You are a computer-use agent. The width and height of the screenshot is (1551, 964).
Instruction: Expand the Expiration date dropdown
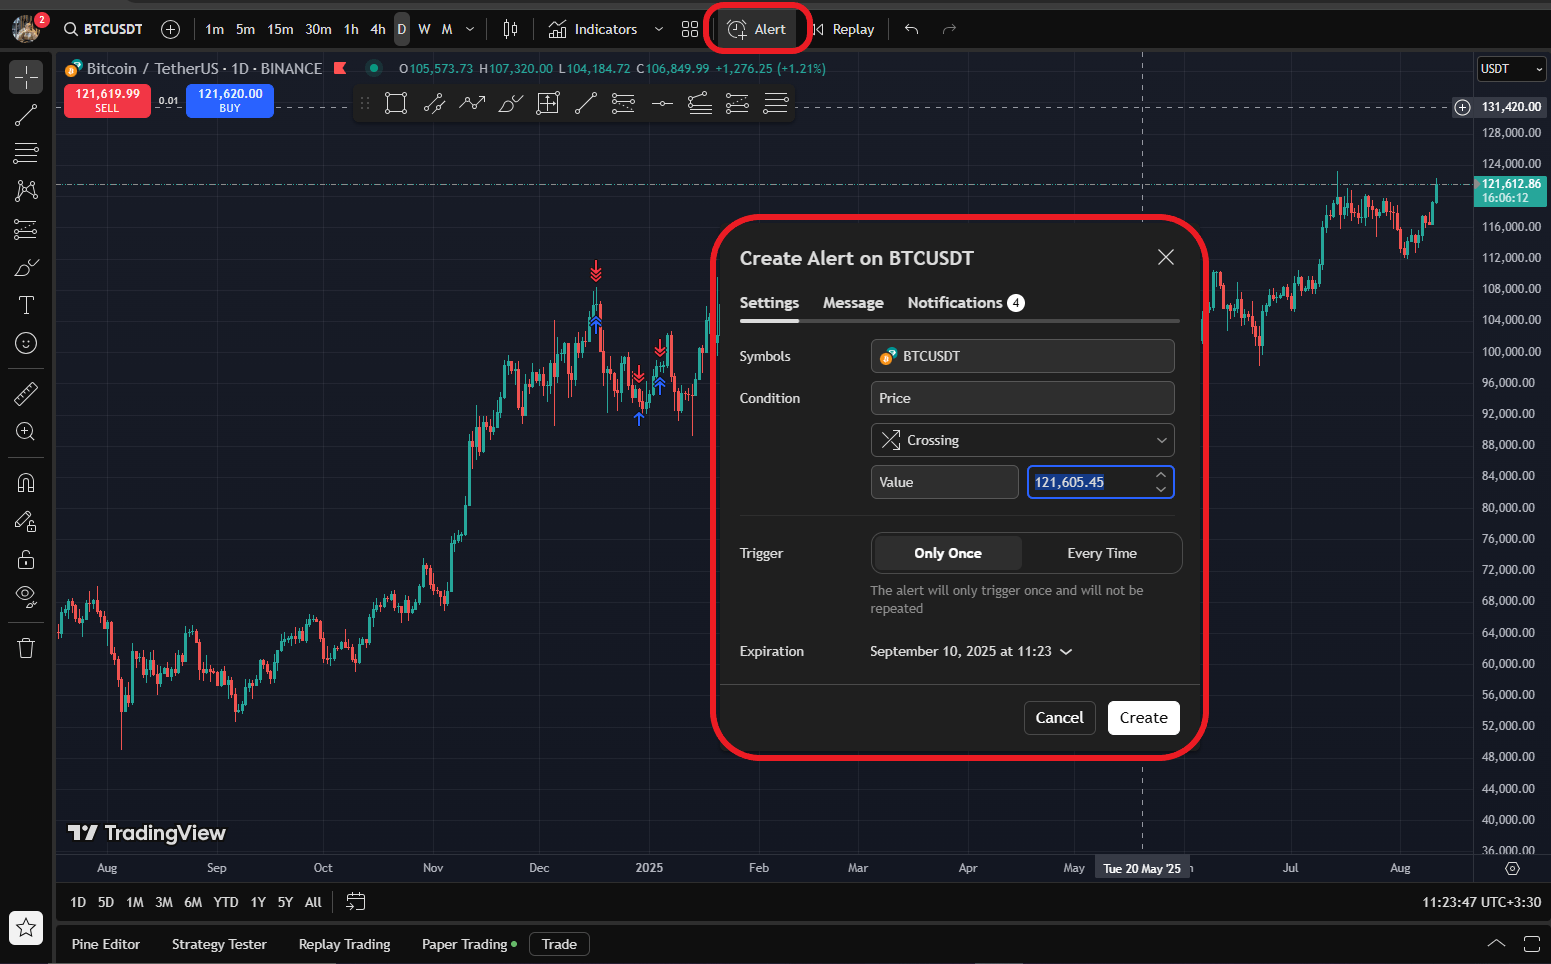coord(971,651)
